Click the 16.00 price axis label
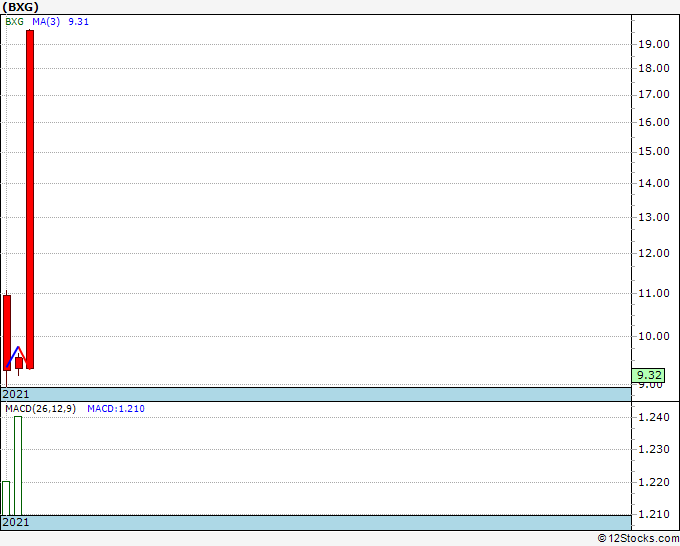The image size is (680, 546). click(x=654, y=122)
